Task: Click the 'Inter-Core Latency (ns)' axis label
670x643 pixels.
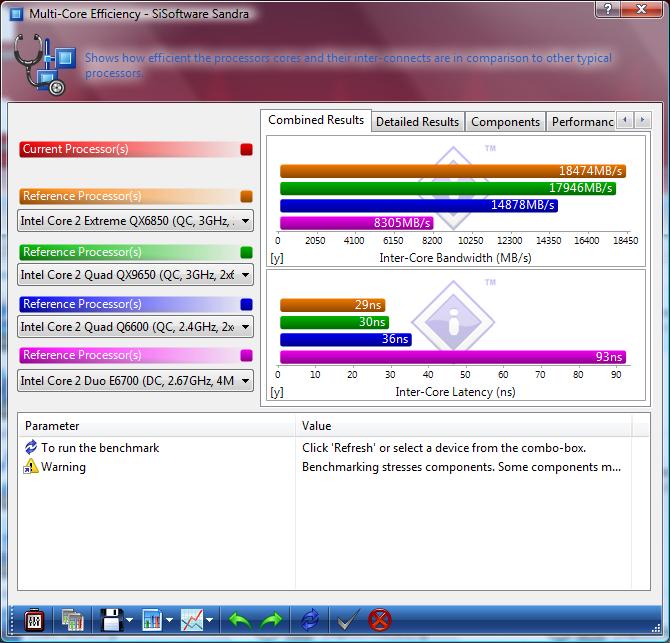Action: pyautogui.click(x=455, y=392)
